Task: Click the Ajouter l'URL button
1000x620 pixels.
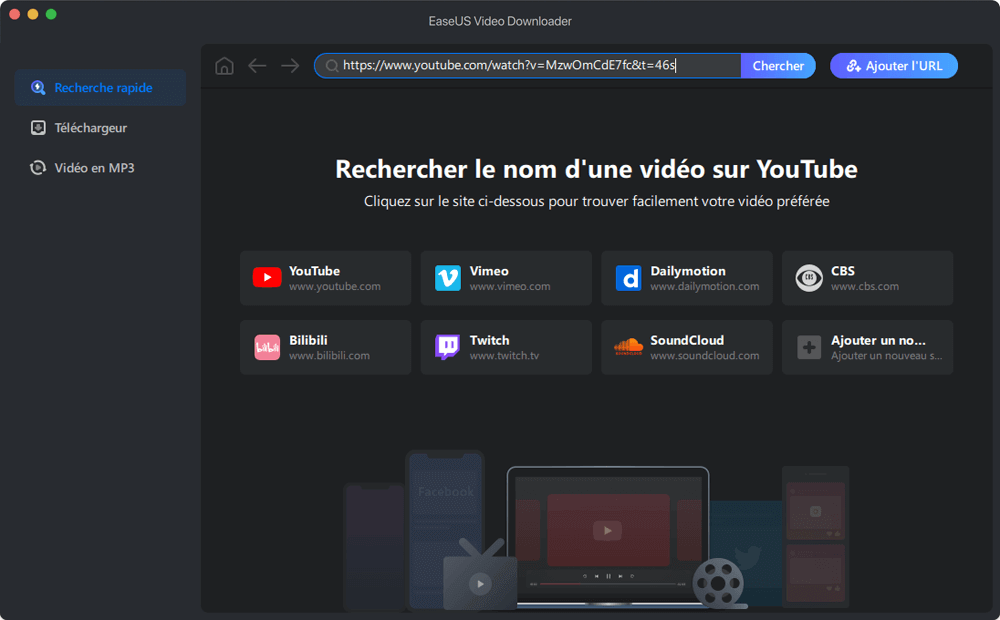Action: [x=893, y=65]
